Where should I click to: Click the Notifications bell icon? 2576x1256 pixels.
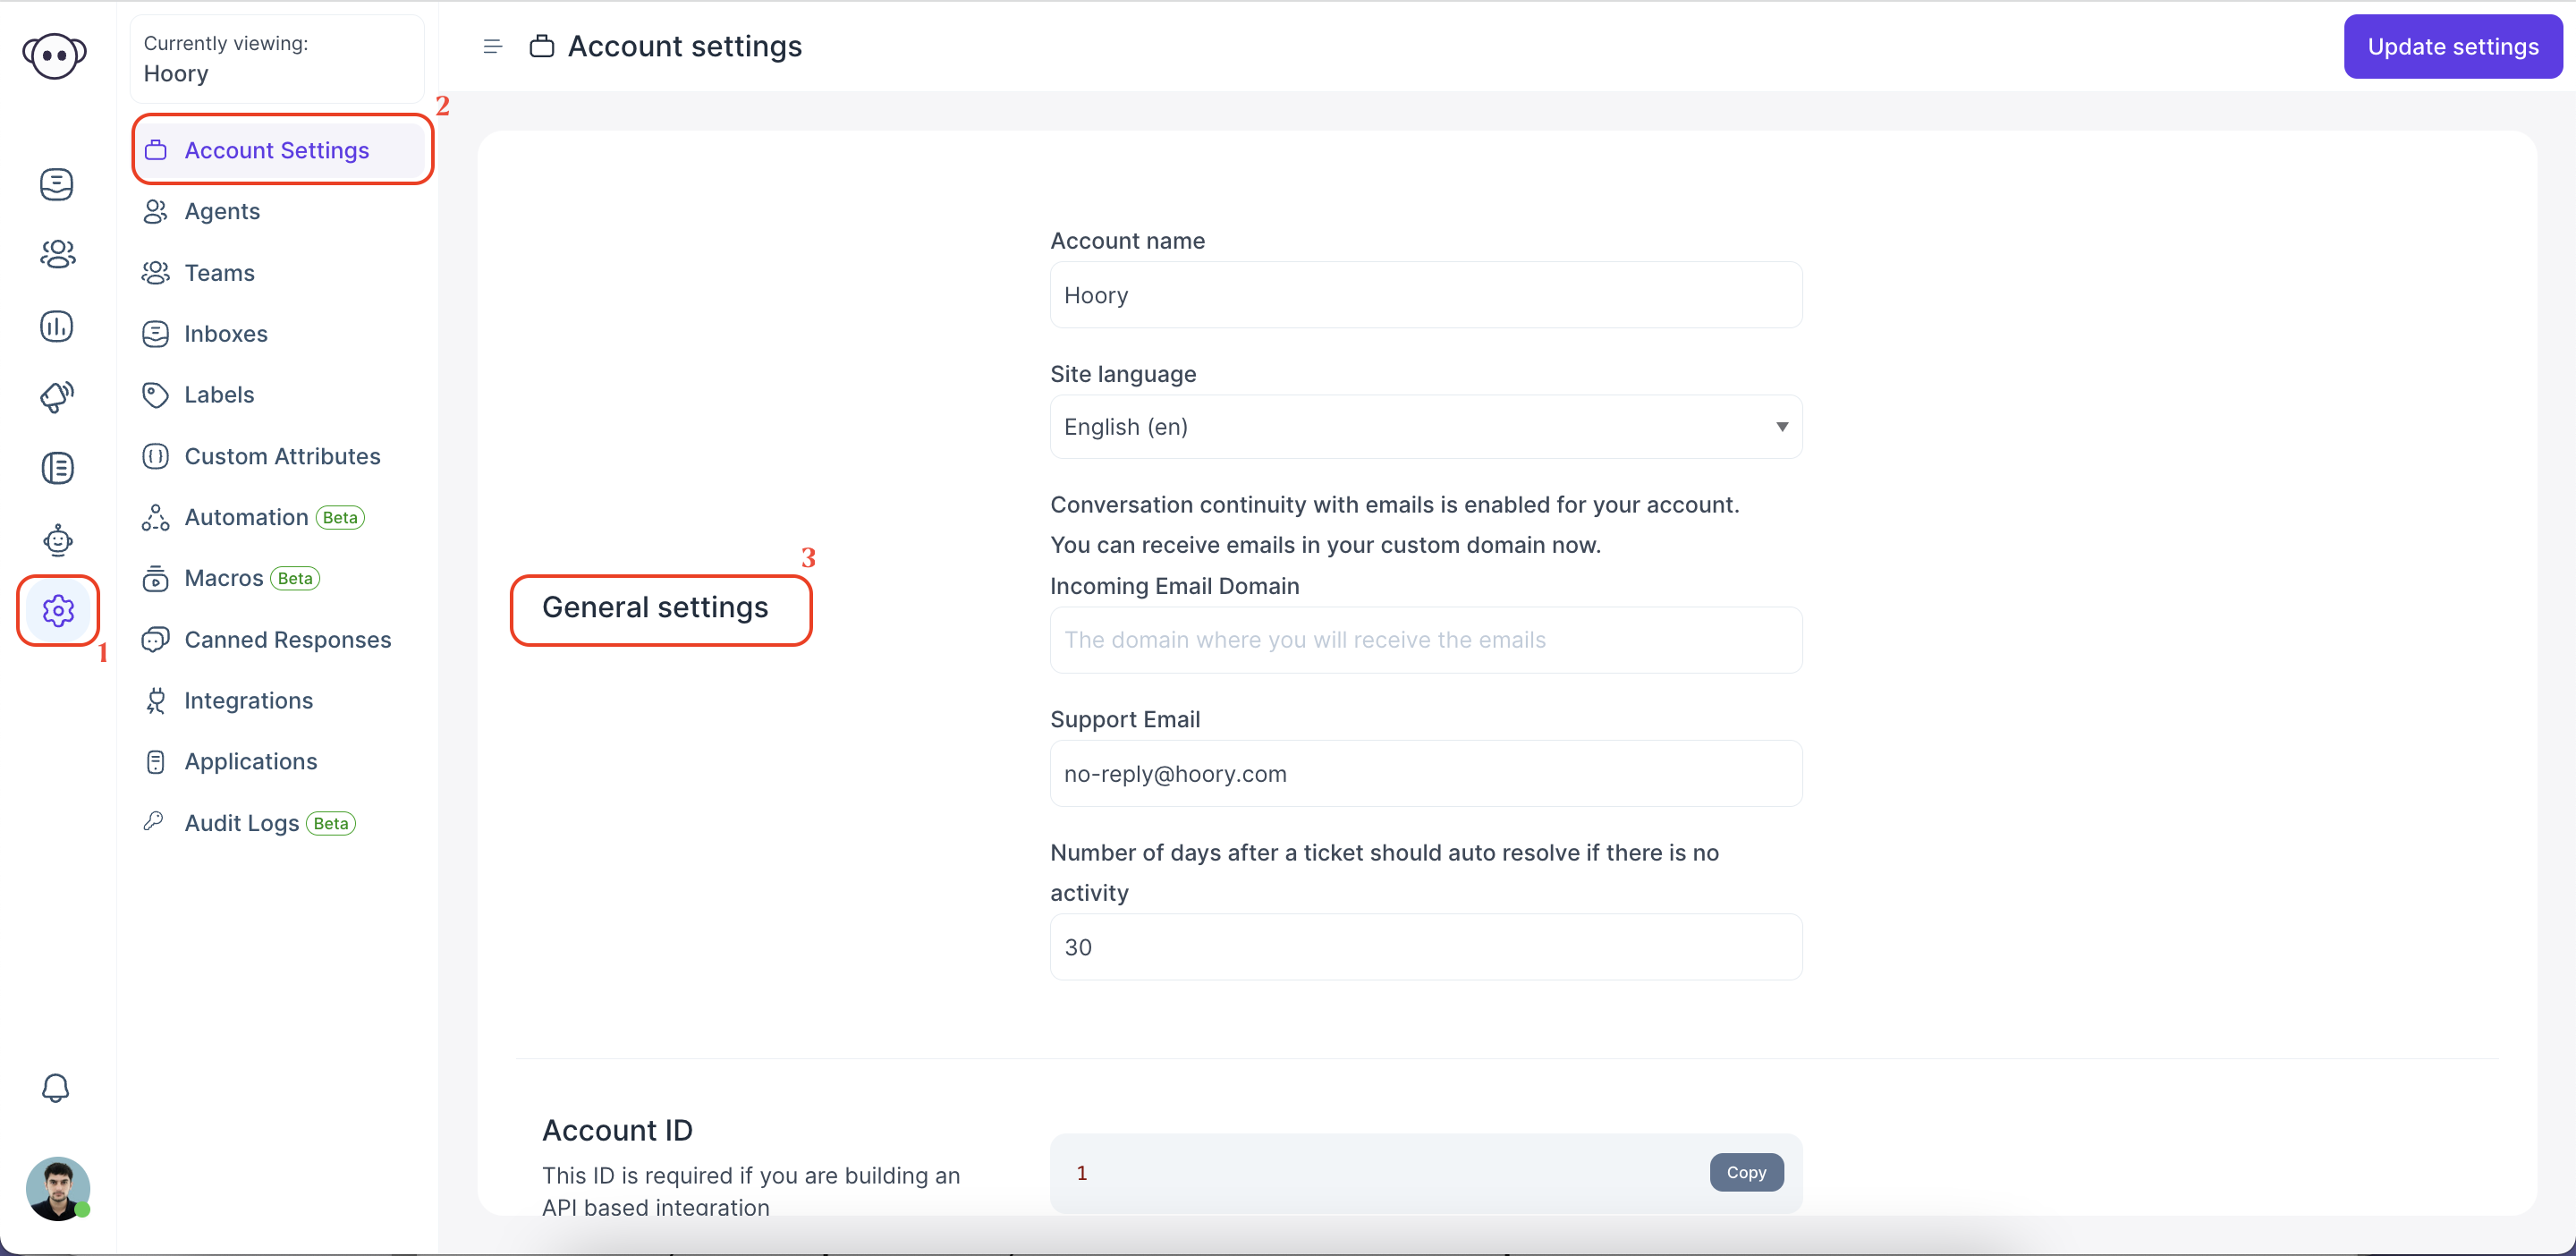[x=55, y=1089]
